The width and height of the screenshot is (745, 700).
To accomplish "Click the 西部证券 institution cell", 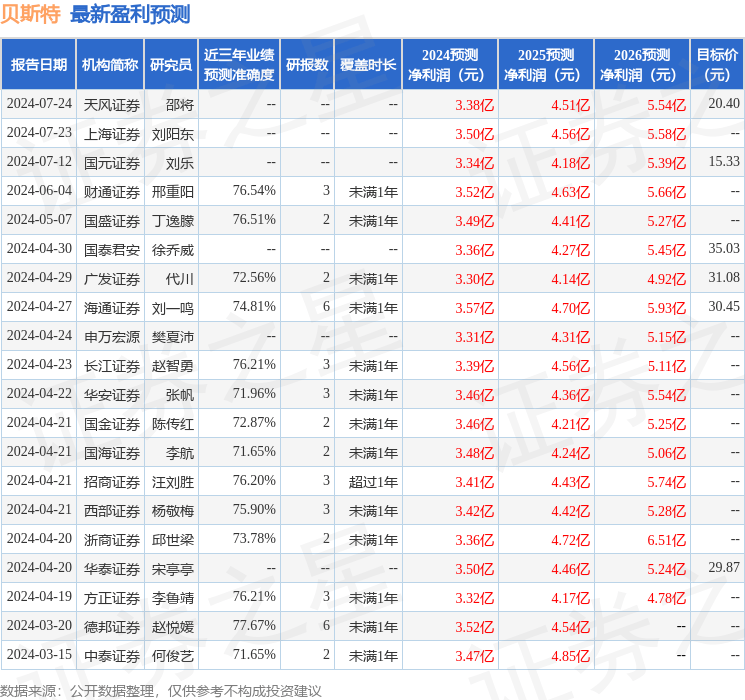I will click(x=112, y=511).
